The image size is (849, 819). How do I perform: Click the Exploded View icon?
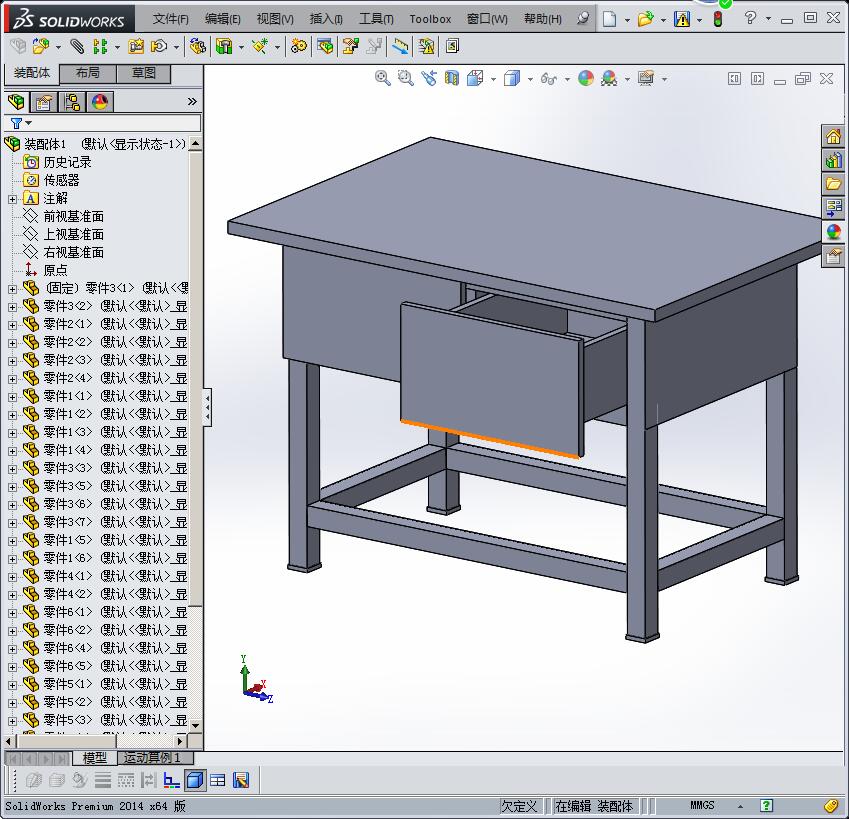click(x=350, y=47)
